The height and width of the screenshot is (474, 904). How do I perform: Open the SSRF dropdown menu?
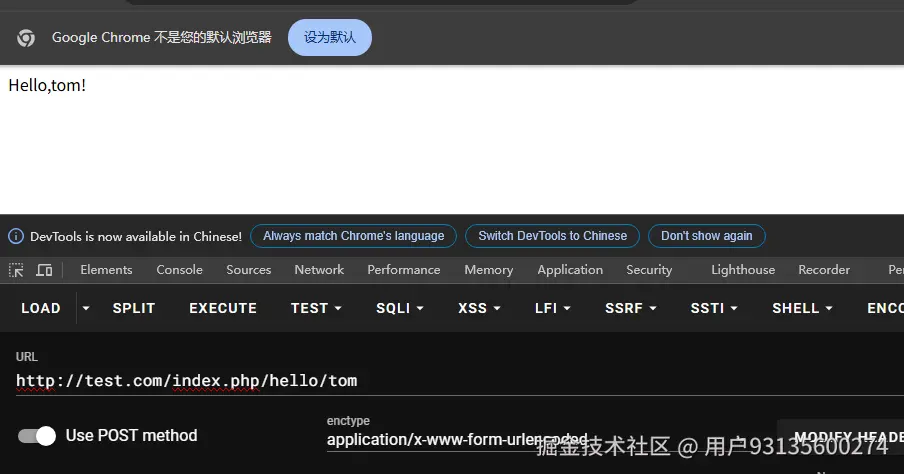click(x=630, y=309)
